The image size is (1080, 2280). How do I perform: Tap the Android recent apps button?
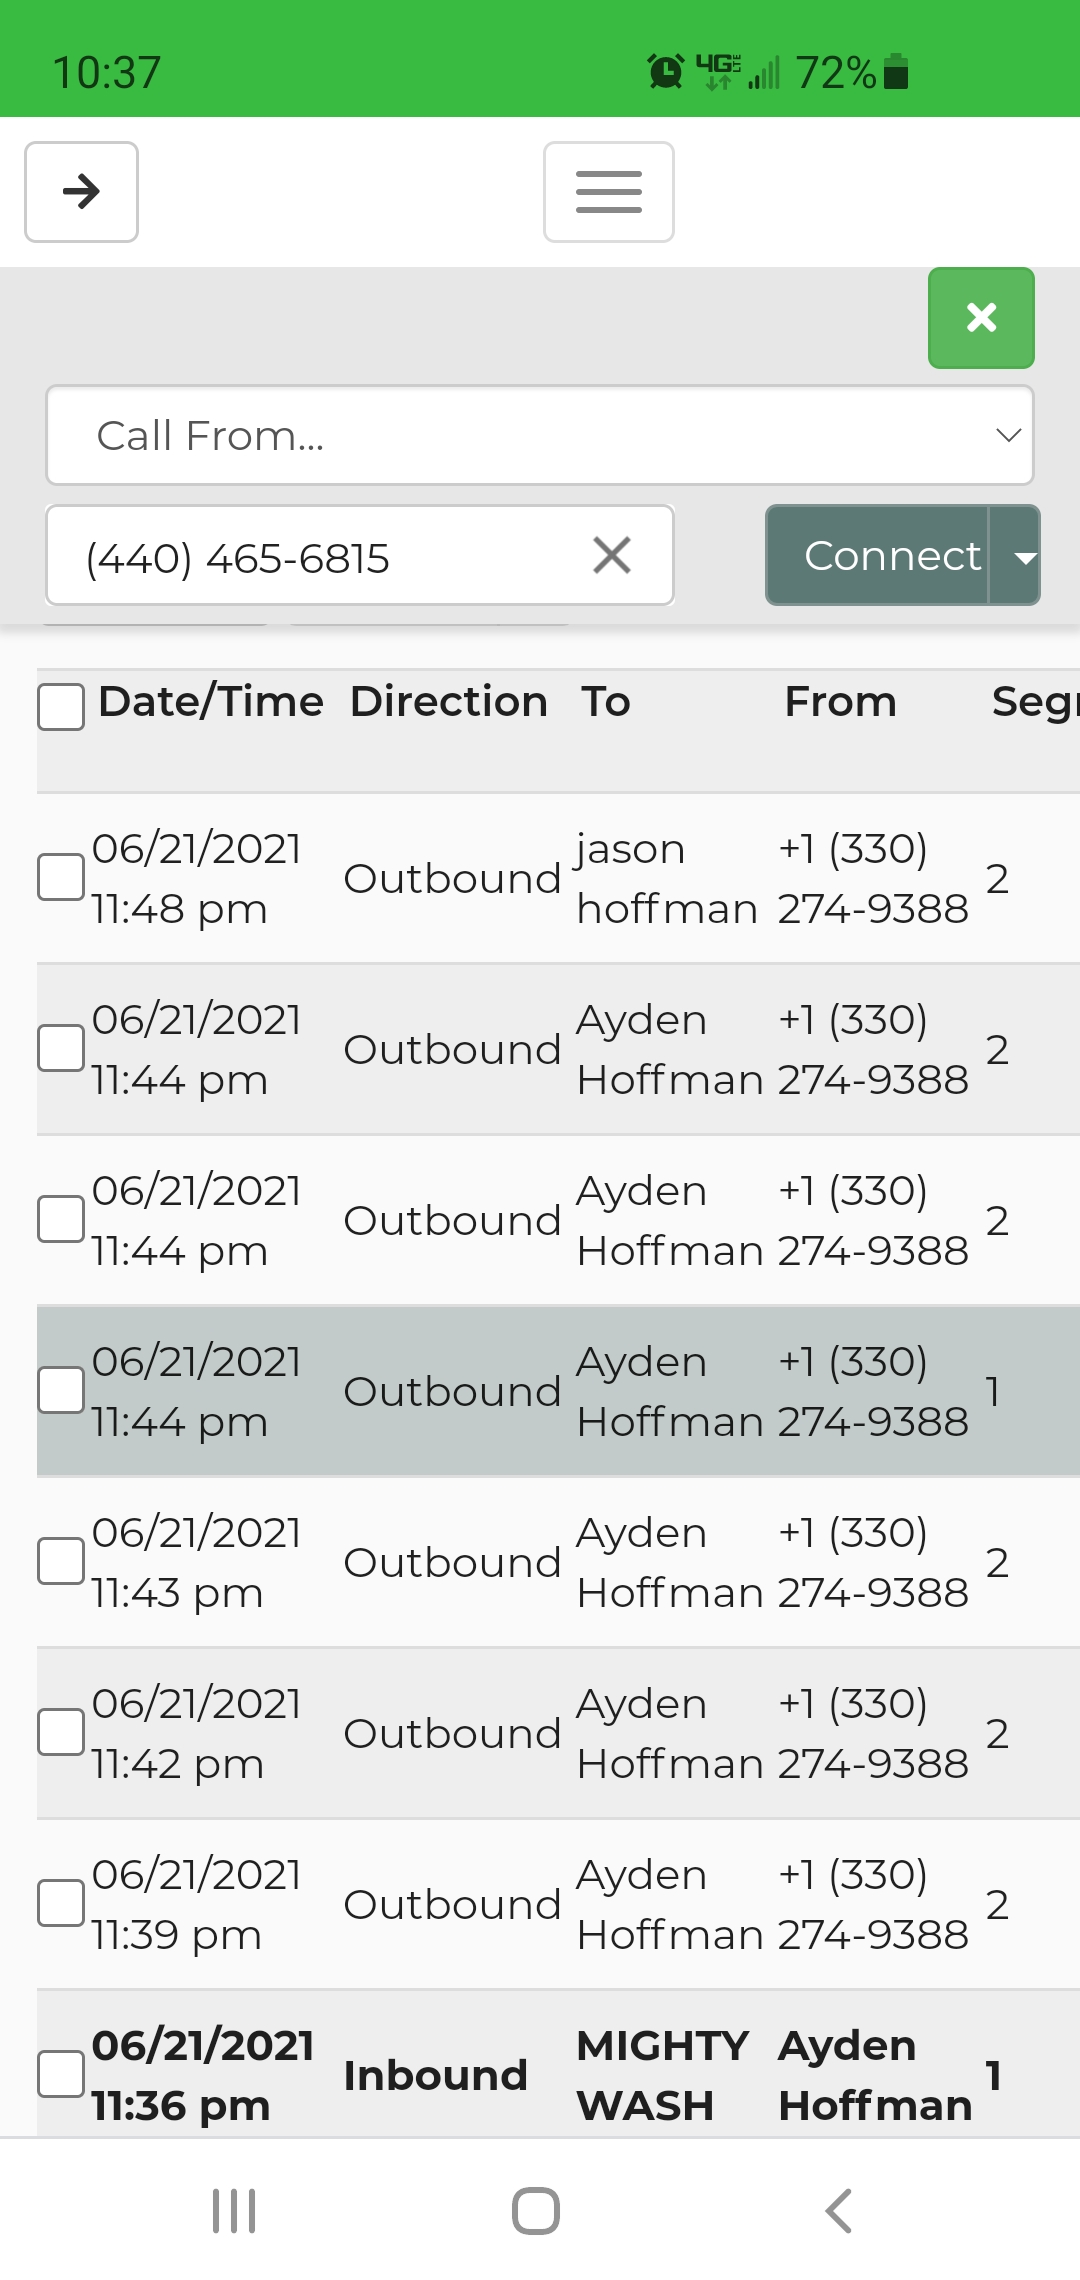pos(234,2210)
